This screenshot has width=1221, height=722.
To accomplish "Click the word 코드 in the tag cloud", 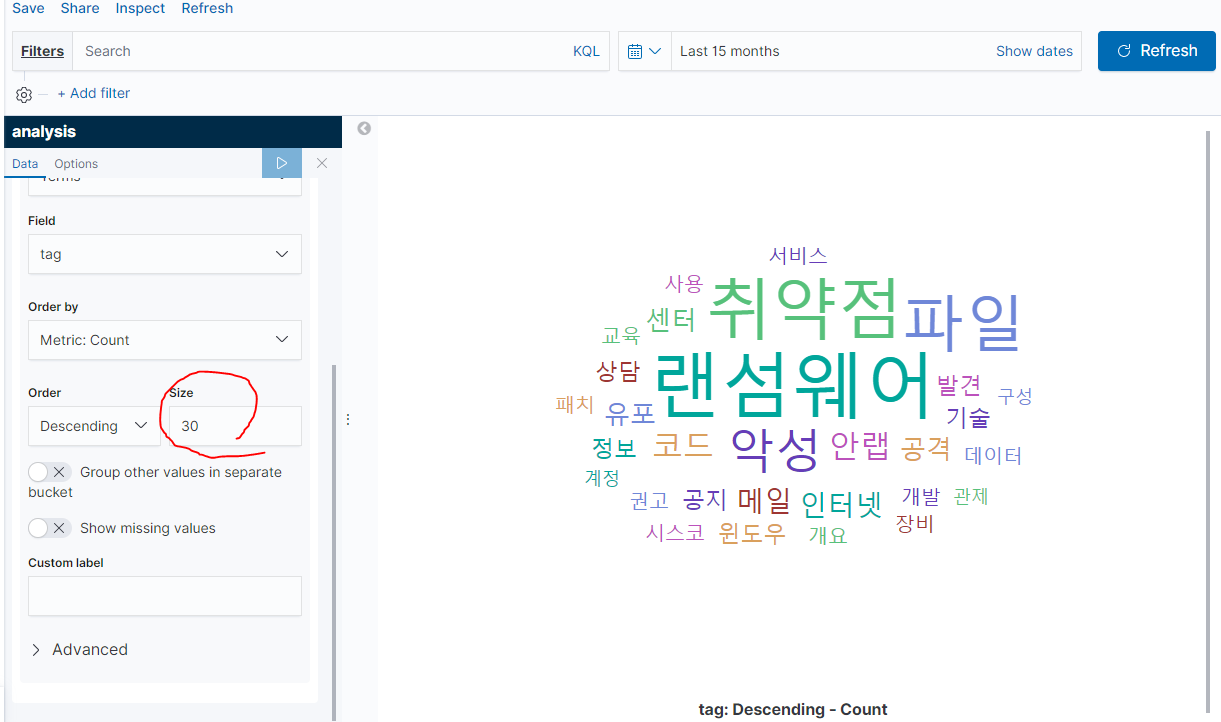I will (683, 444).
